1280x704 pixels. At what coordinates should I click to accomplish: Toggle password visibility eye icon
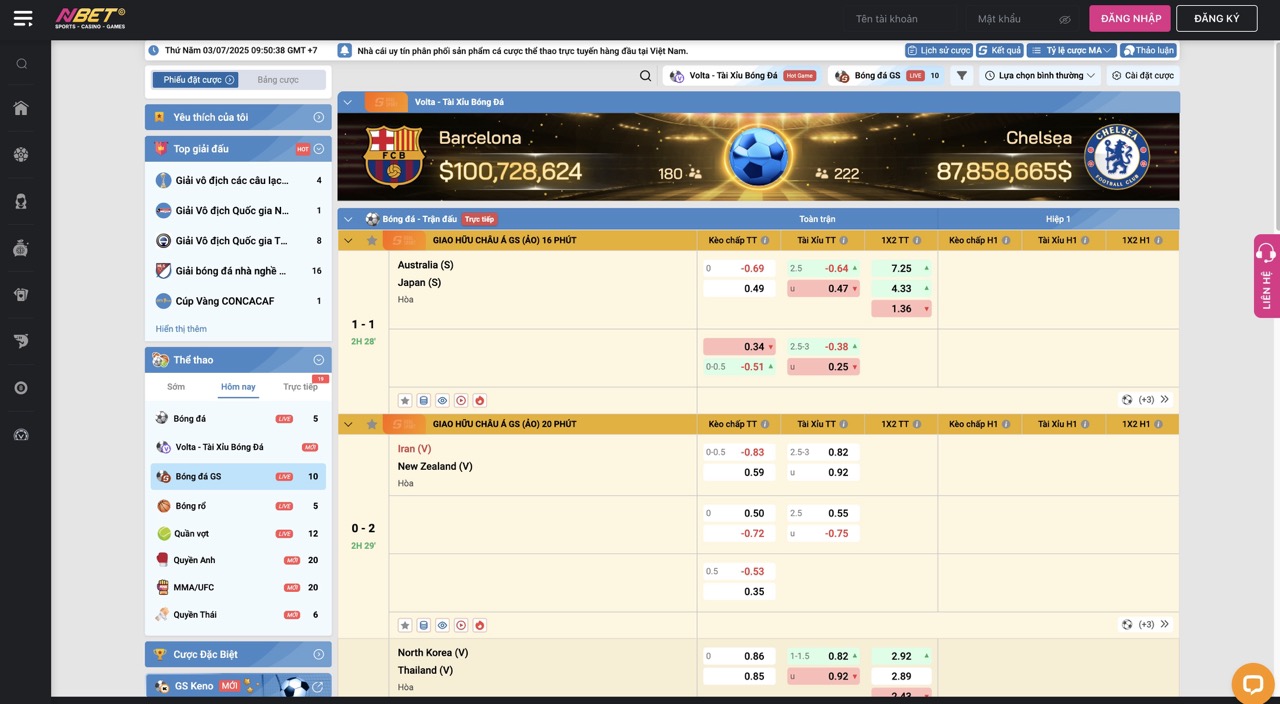(1065, 19)
